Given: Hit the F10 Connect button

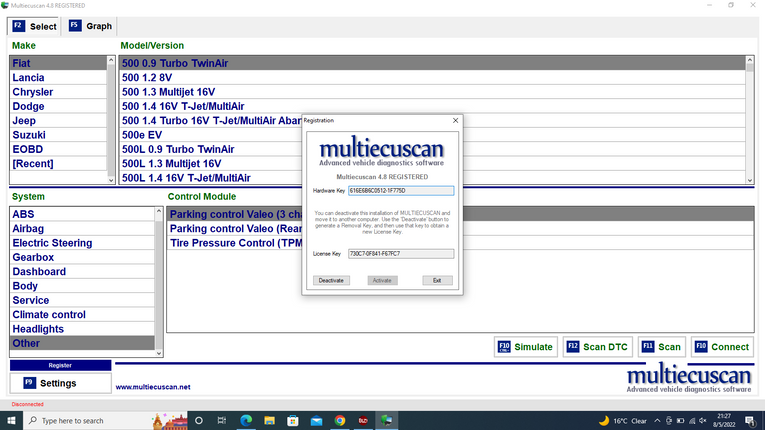Looking at the screenshot, I should pos(721,347).
